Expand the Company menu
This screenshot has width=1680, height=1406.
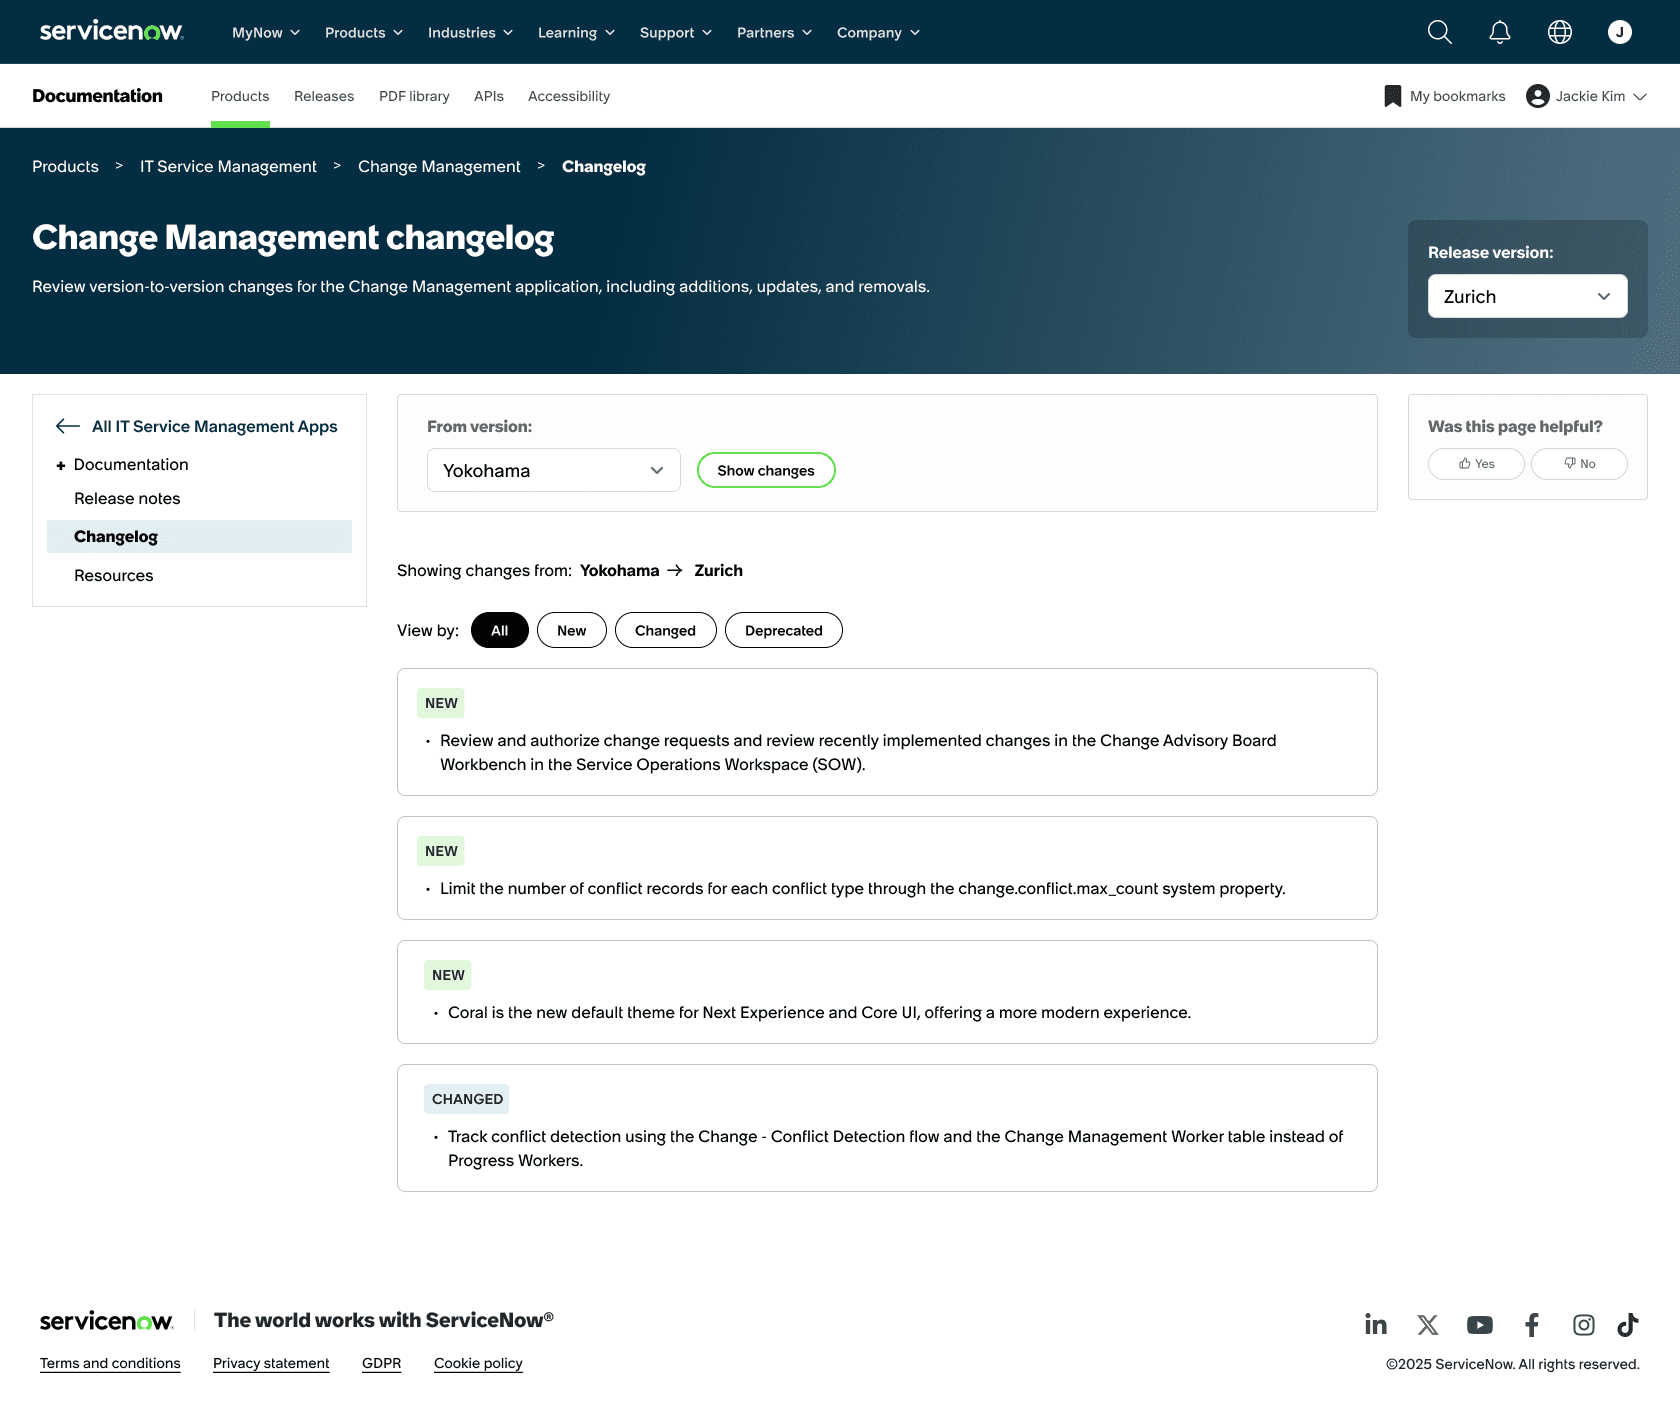click(x=879, y=32)
